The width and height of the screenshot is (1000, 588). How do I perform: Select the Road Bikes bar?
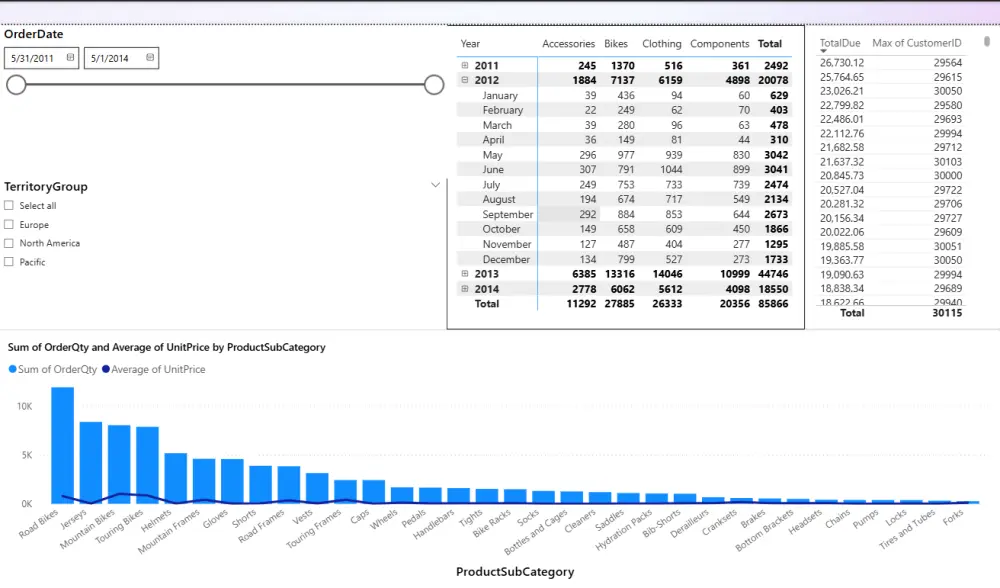(x=62, y=445)
